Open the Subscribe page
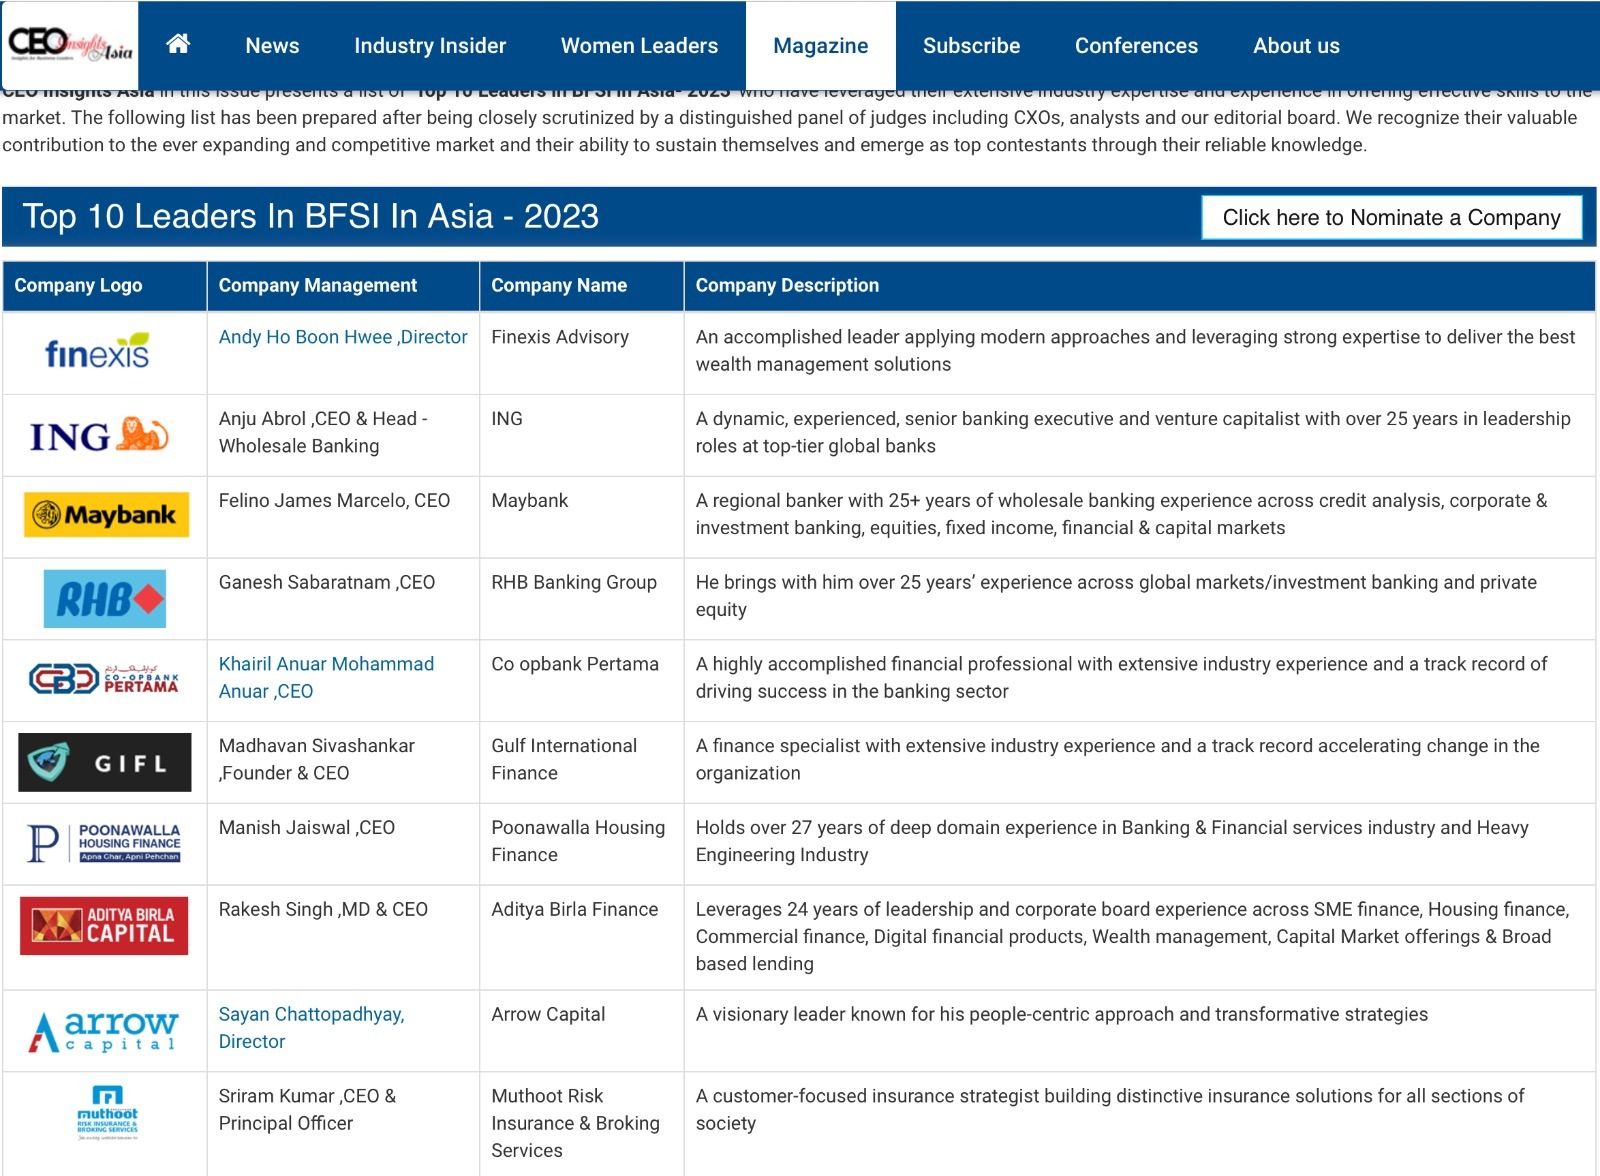 click(971, 46)
